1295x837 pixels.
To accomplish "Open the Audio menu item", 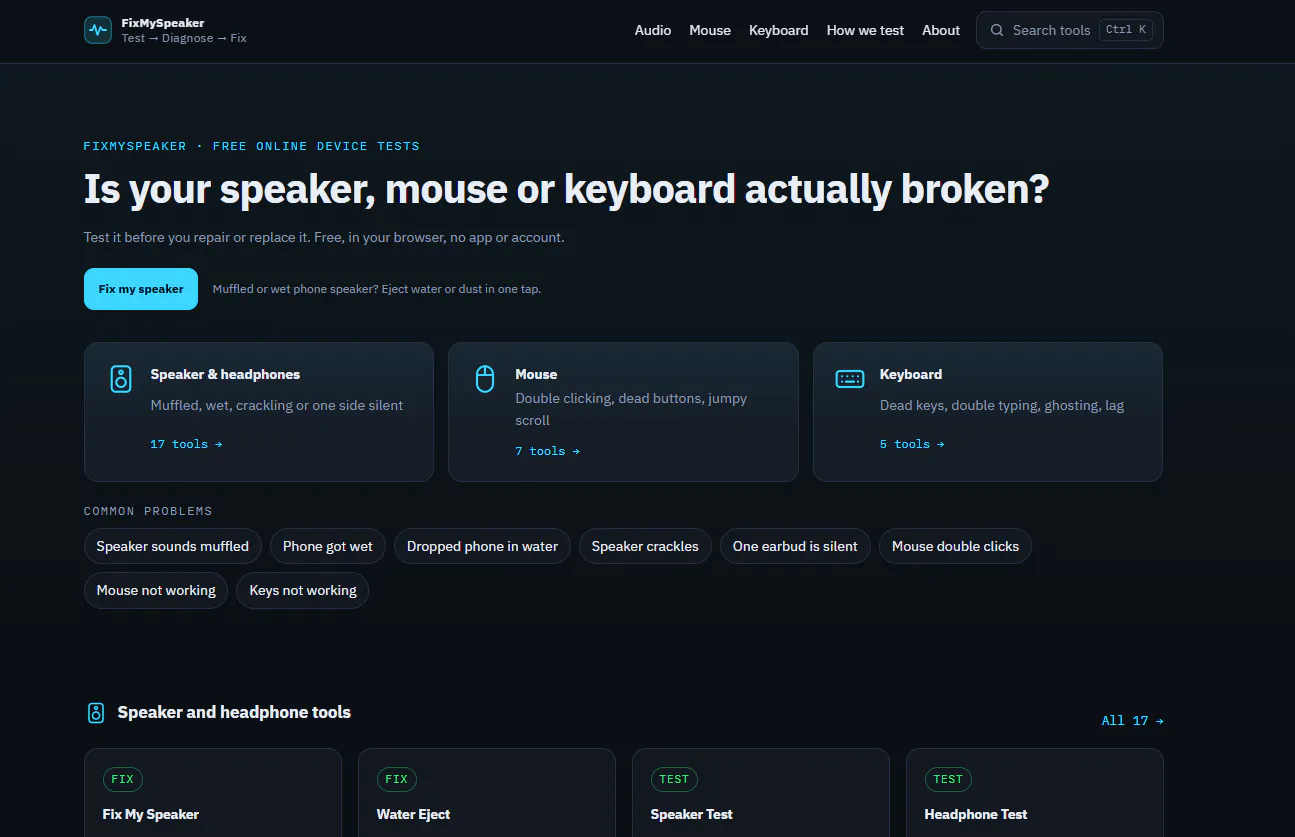I will tap(653, 30).
